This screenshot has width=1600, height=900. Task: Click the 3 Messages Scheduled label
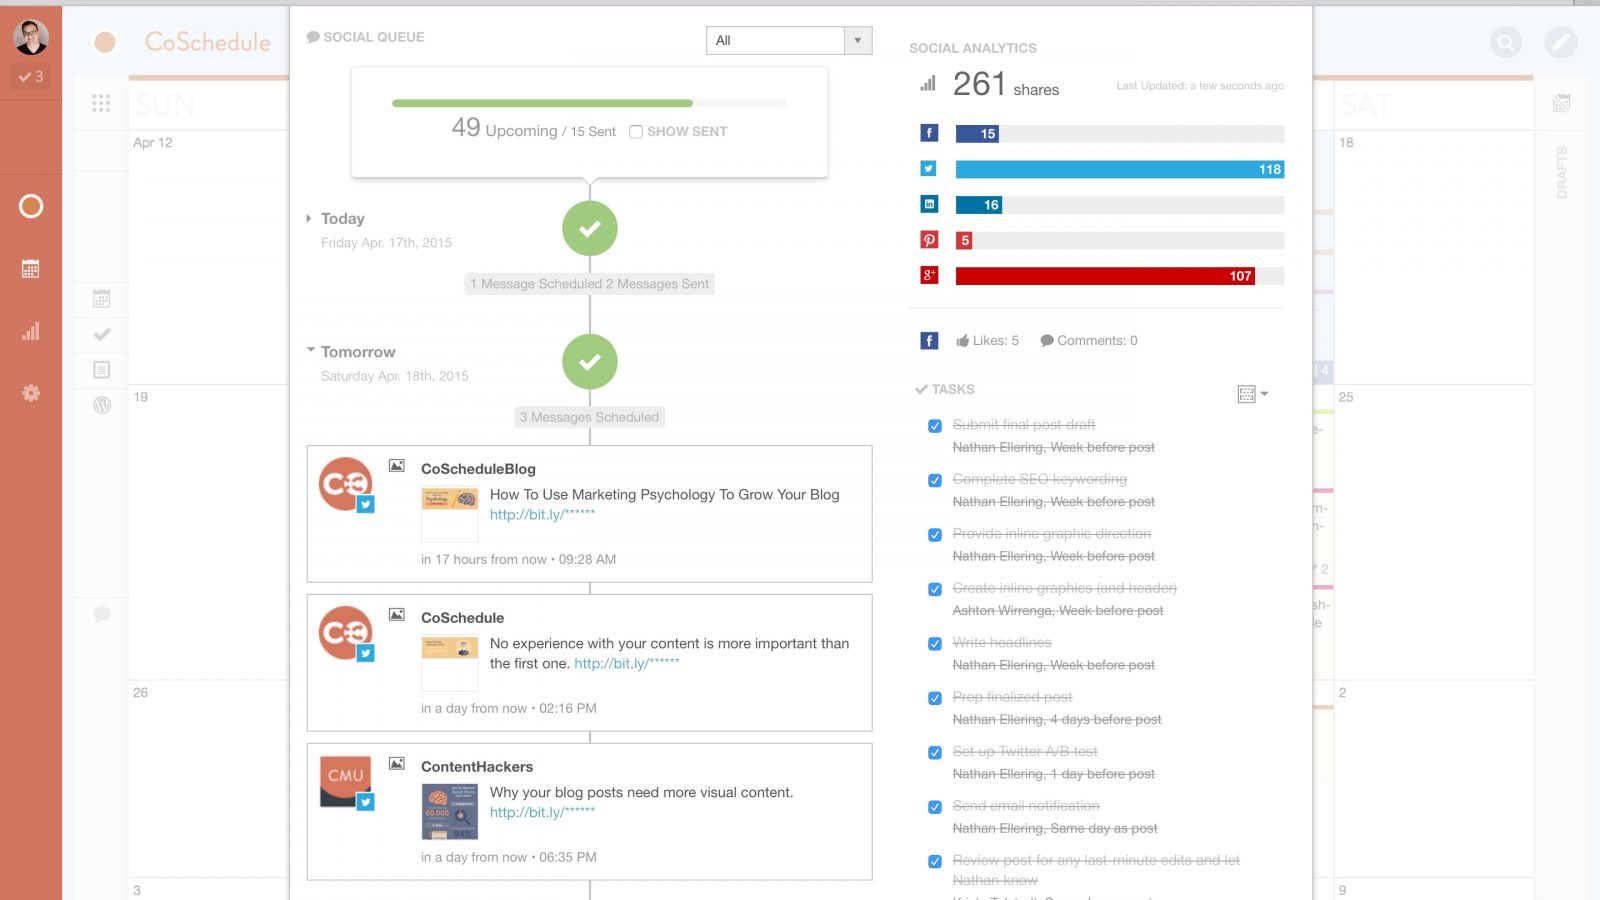coord(589,417)
